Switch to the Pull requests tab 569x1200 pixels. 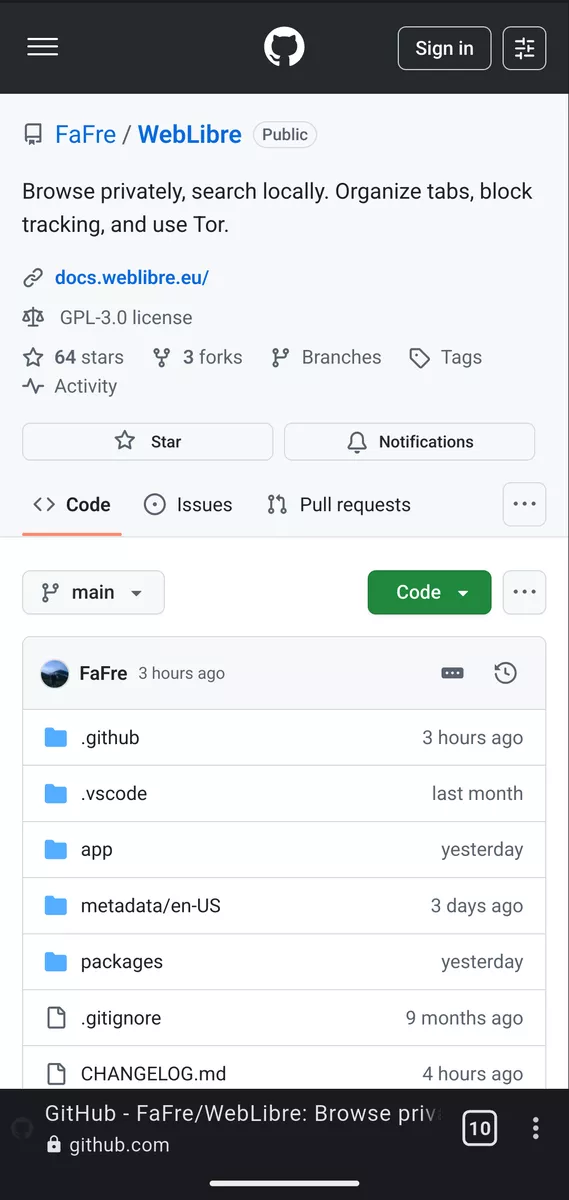click(x=339, y=505)
